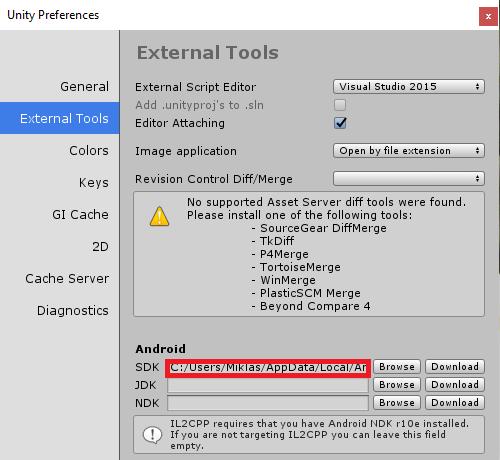Viewport: 500px width, 460px height.
Task: Open the Diagnostics section
Action: click(x=73, y=311)
